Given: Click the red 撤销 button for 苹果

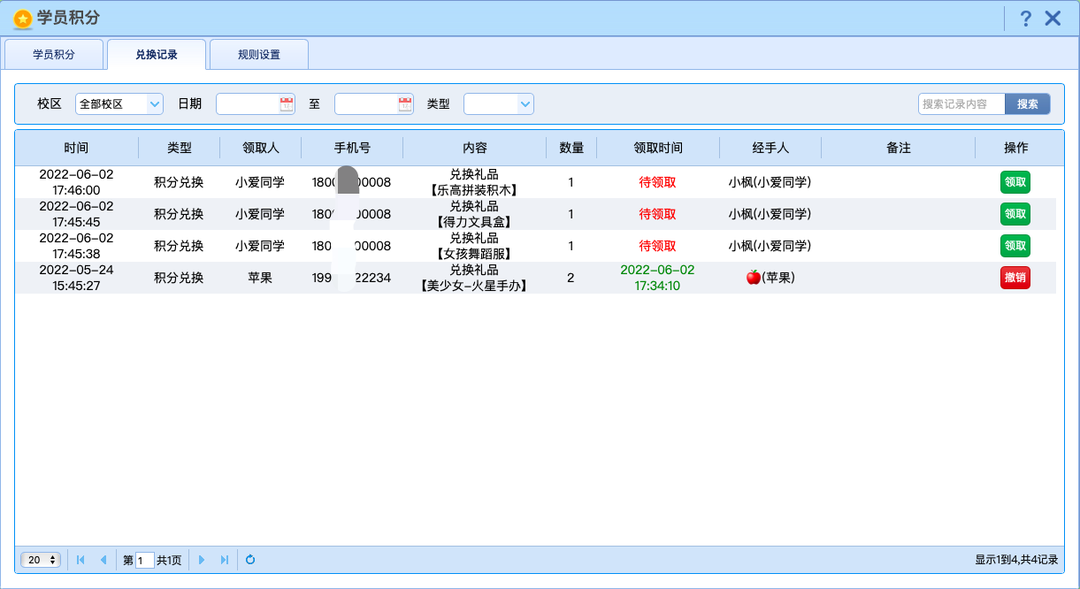Looking at the screenshot, I should click(1015, 278).
